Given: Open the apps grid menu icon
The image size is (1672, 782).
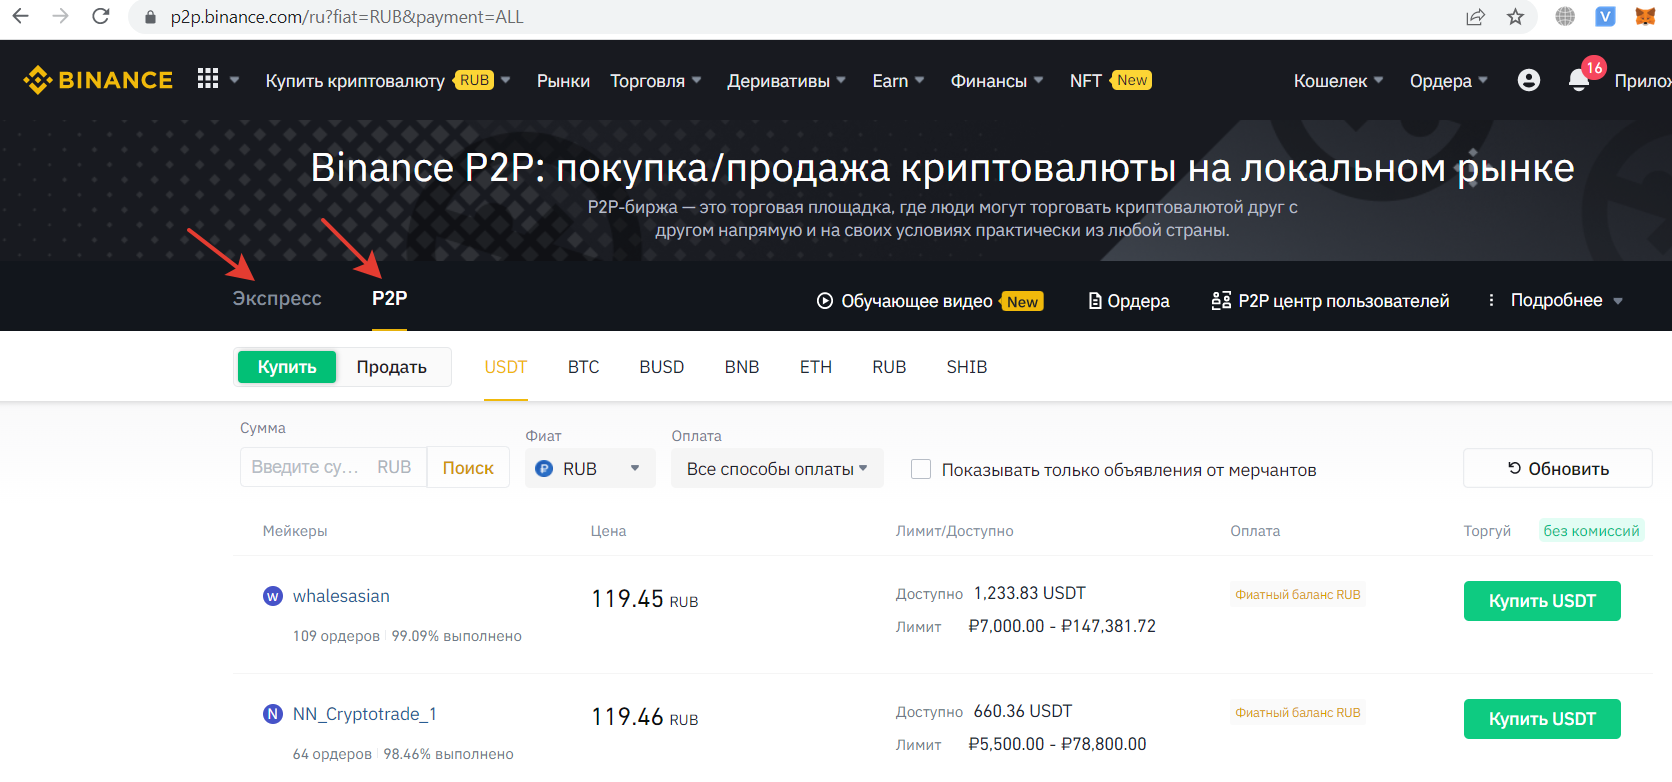Looking at the screenshot, I should (x=208, y=79).
